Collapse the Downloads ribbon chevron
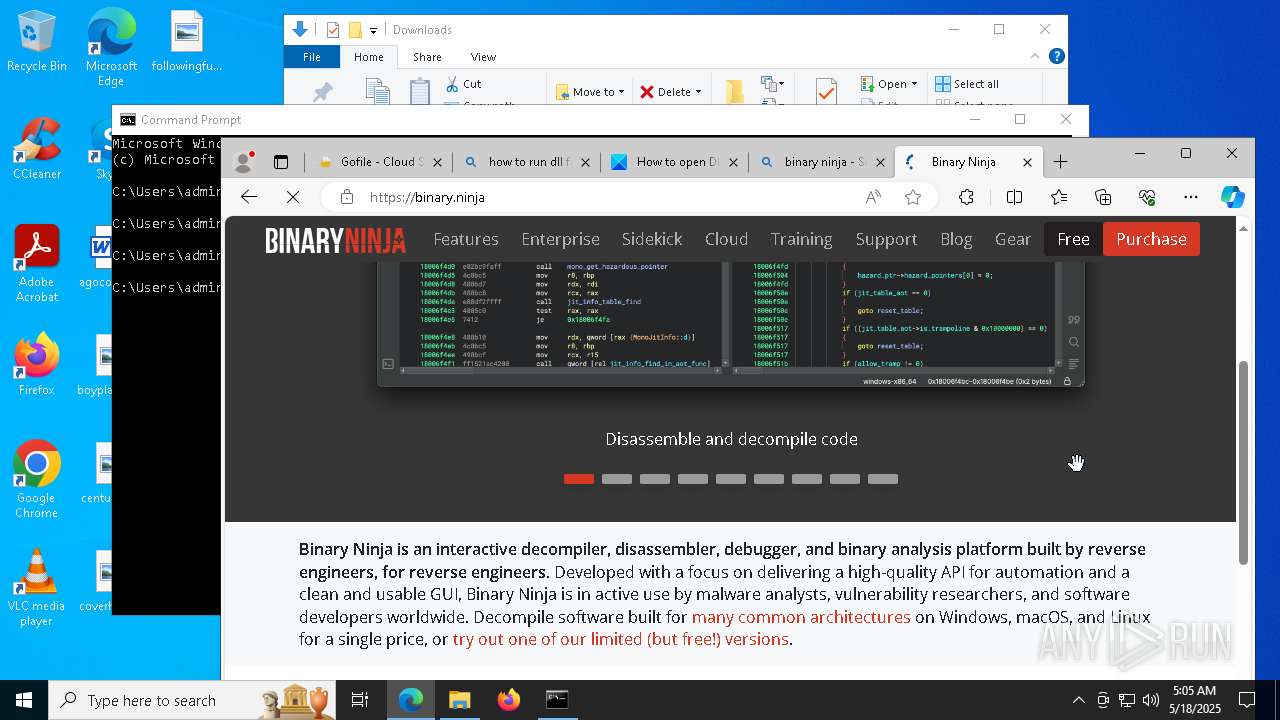The width and height of the screenshot is (1280, 720). click(x=1035, y=57)
